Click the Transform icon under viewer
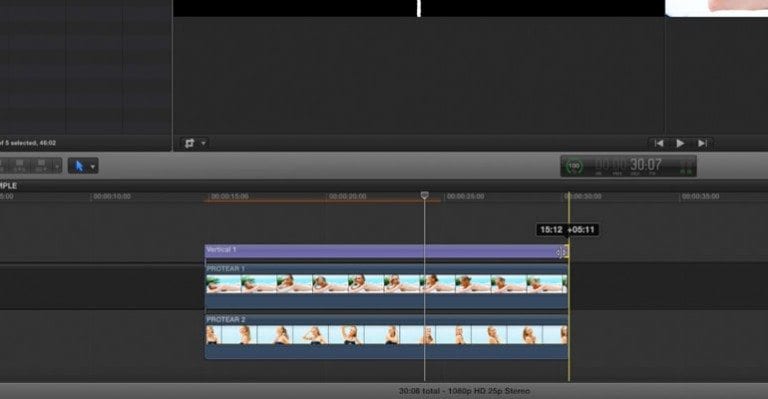Image resolution: width=768 pixels, height=399 pixels. point(190,143)
